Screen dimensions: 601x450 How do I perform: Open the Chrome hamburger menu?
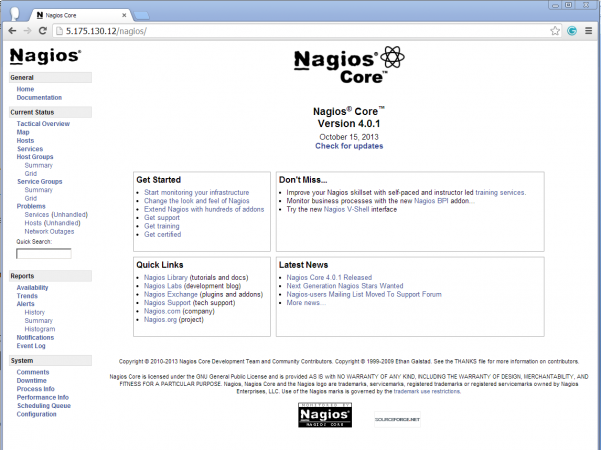point(589,31)
